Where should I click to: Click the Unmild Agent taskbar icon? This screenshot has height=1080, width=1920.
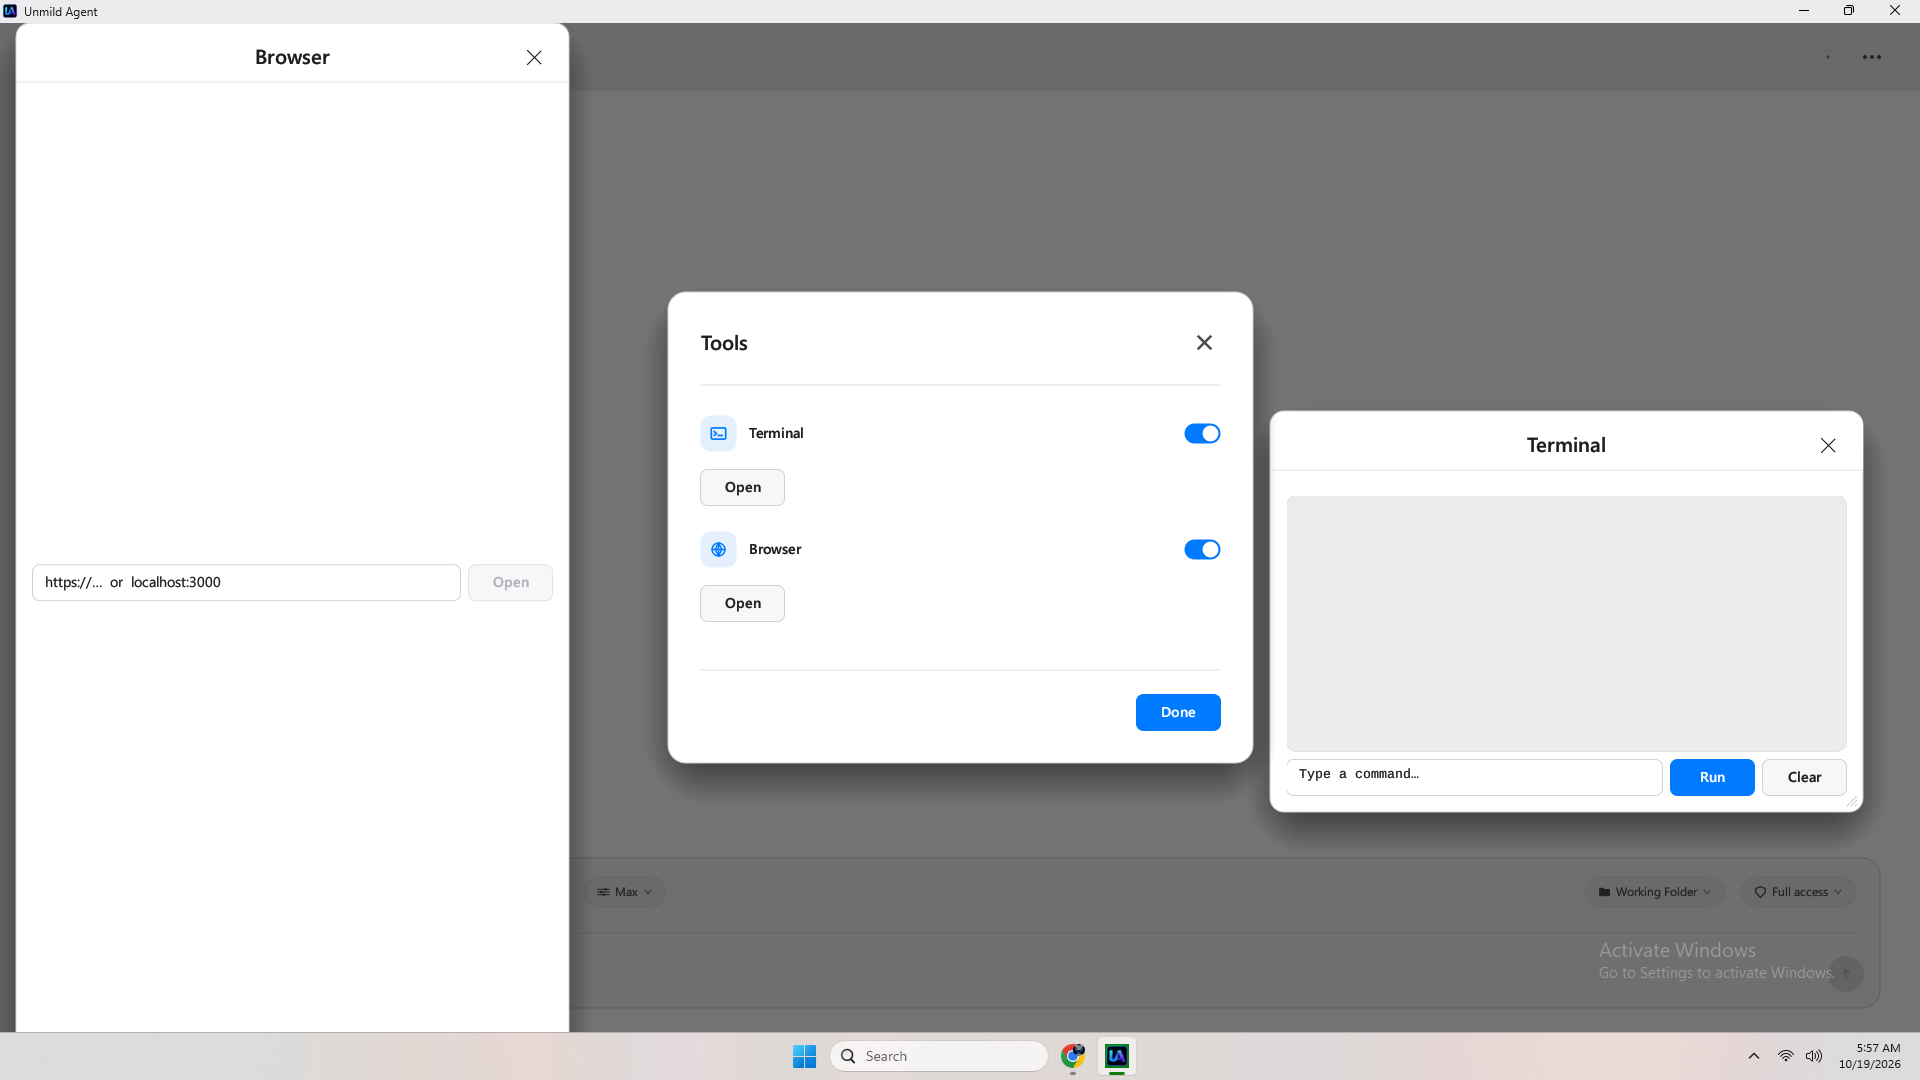tap(1117, 1056)
